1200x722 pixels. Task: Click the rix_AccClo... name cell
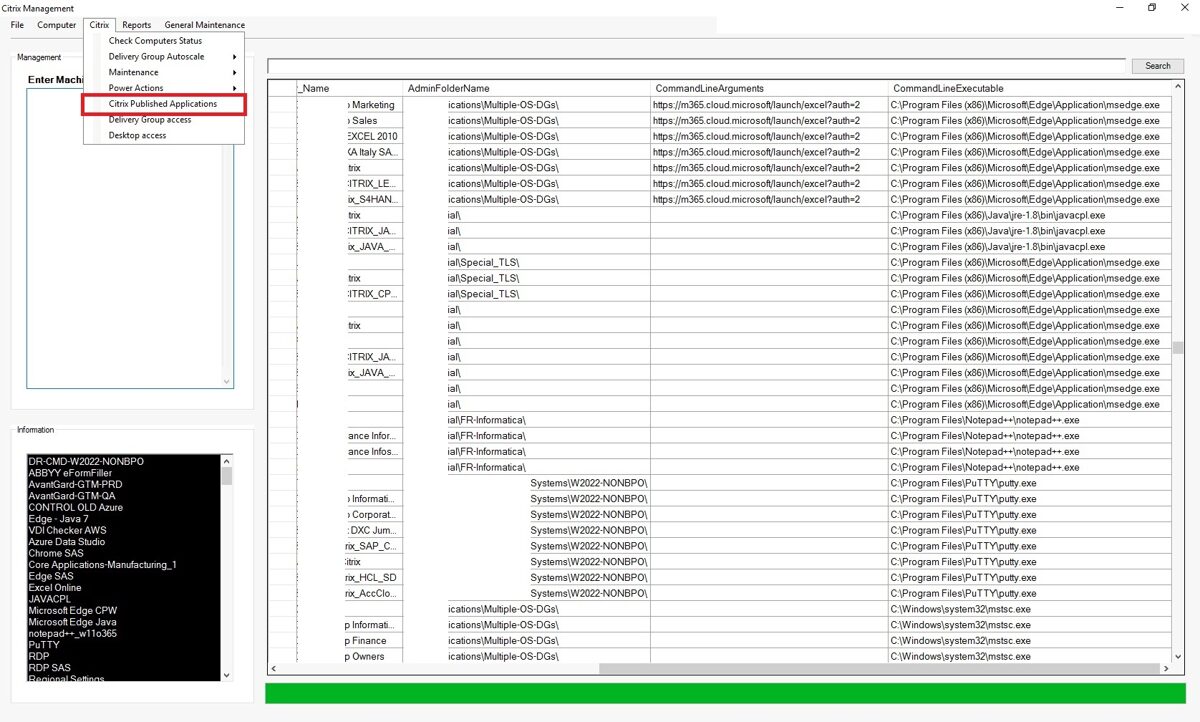pyautogui.click(x=350, y=594)
